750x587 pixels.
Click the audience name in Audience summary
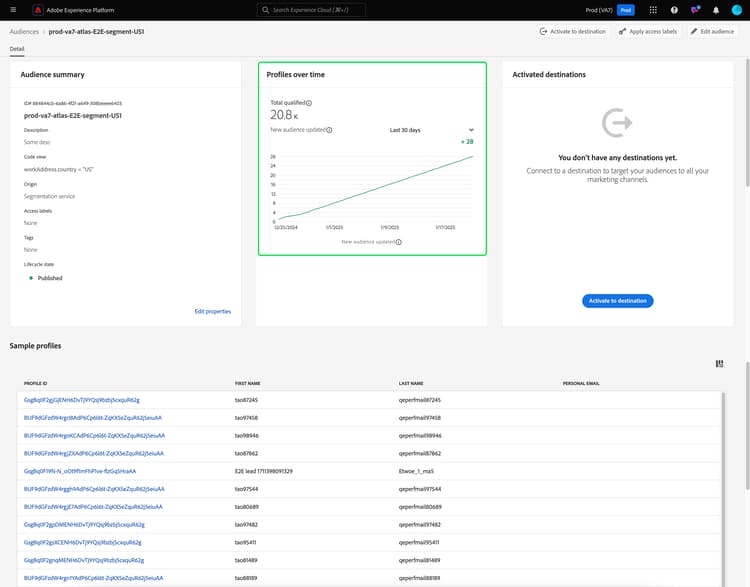coord(73,115)
